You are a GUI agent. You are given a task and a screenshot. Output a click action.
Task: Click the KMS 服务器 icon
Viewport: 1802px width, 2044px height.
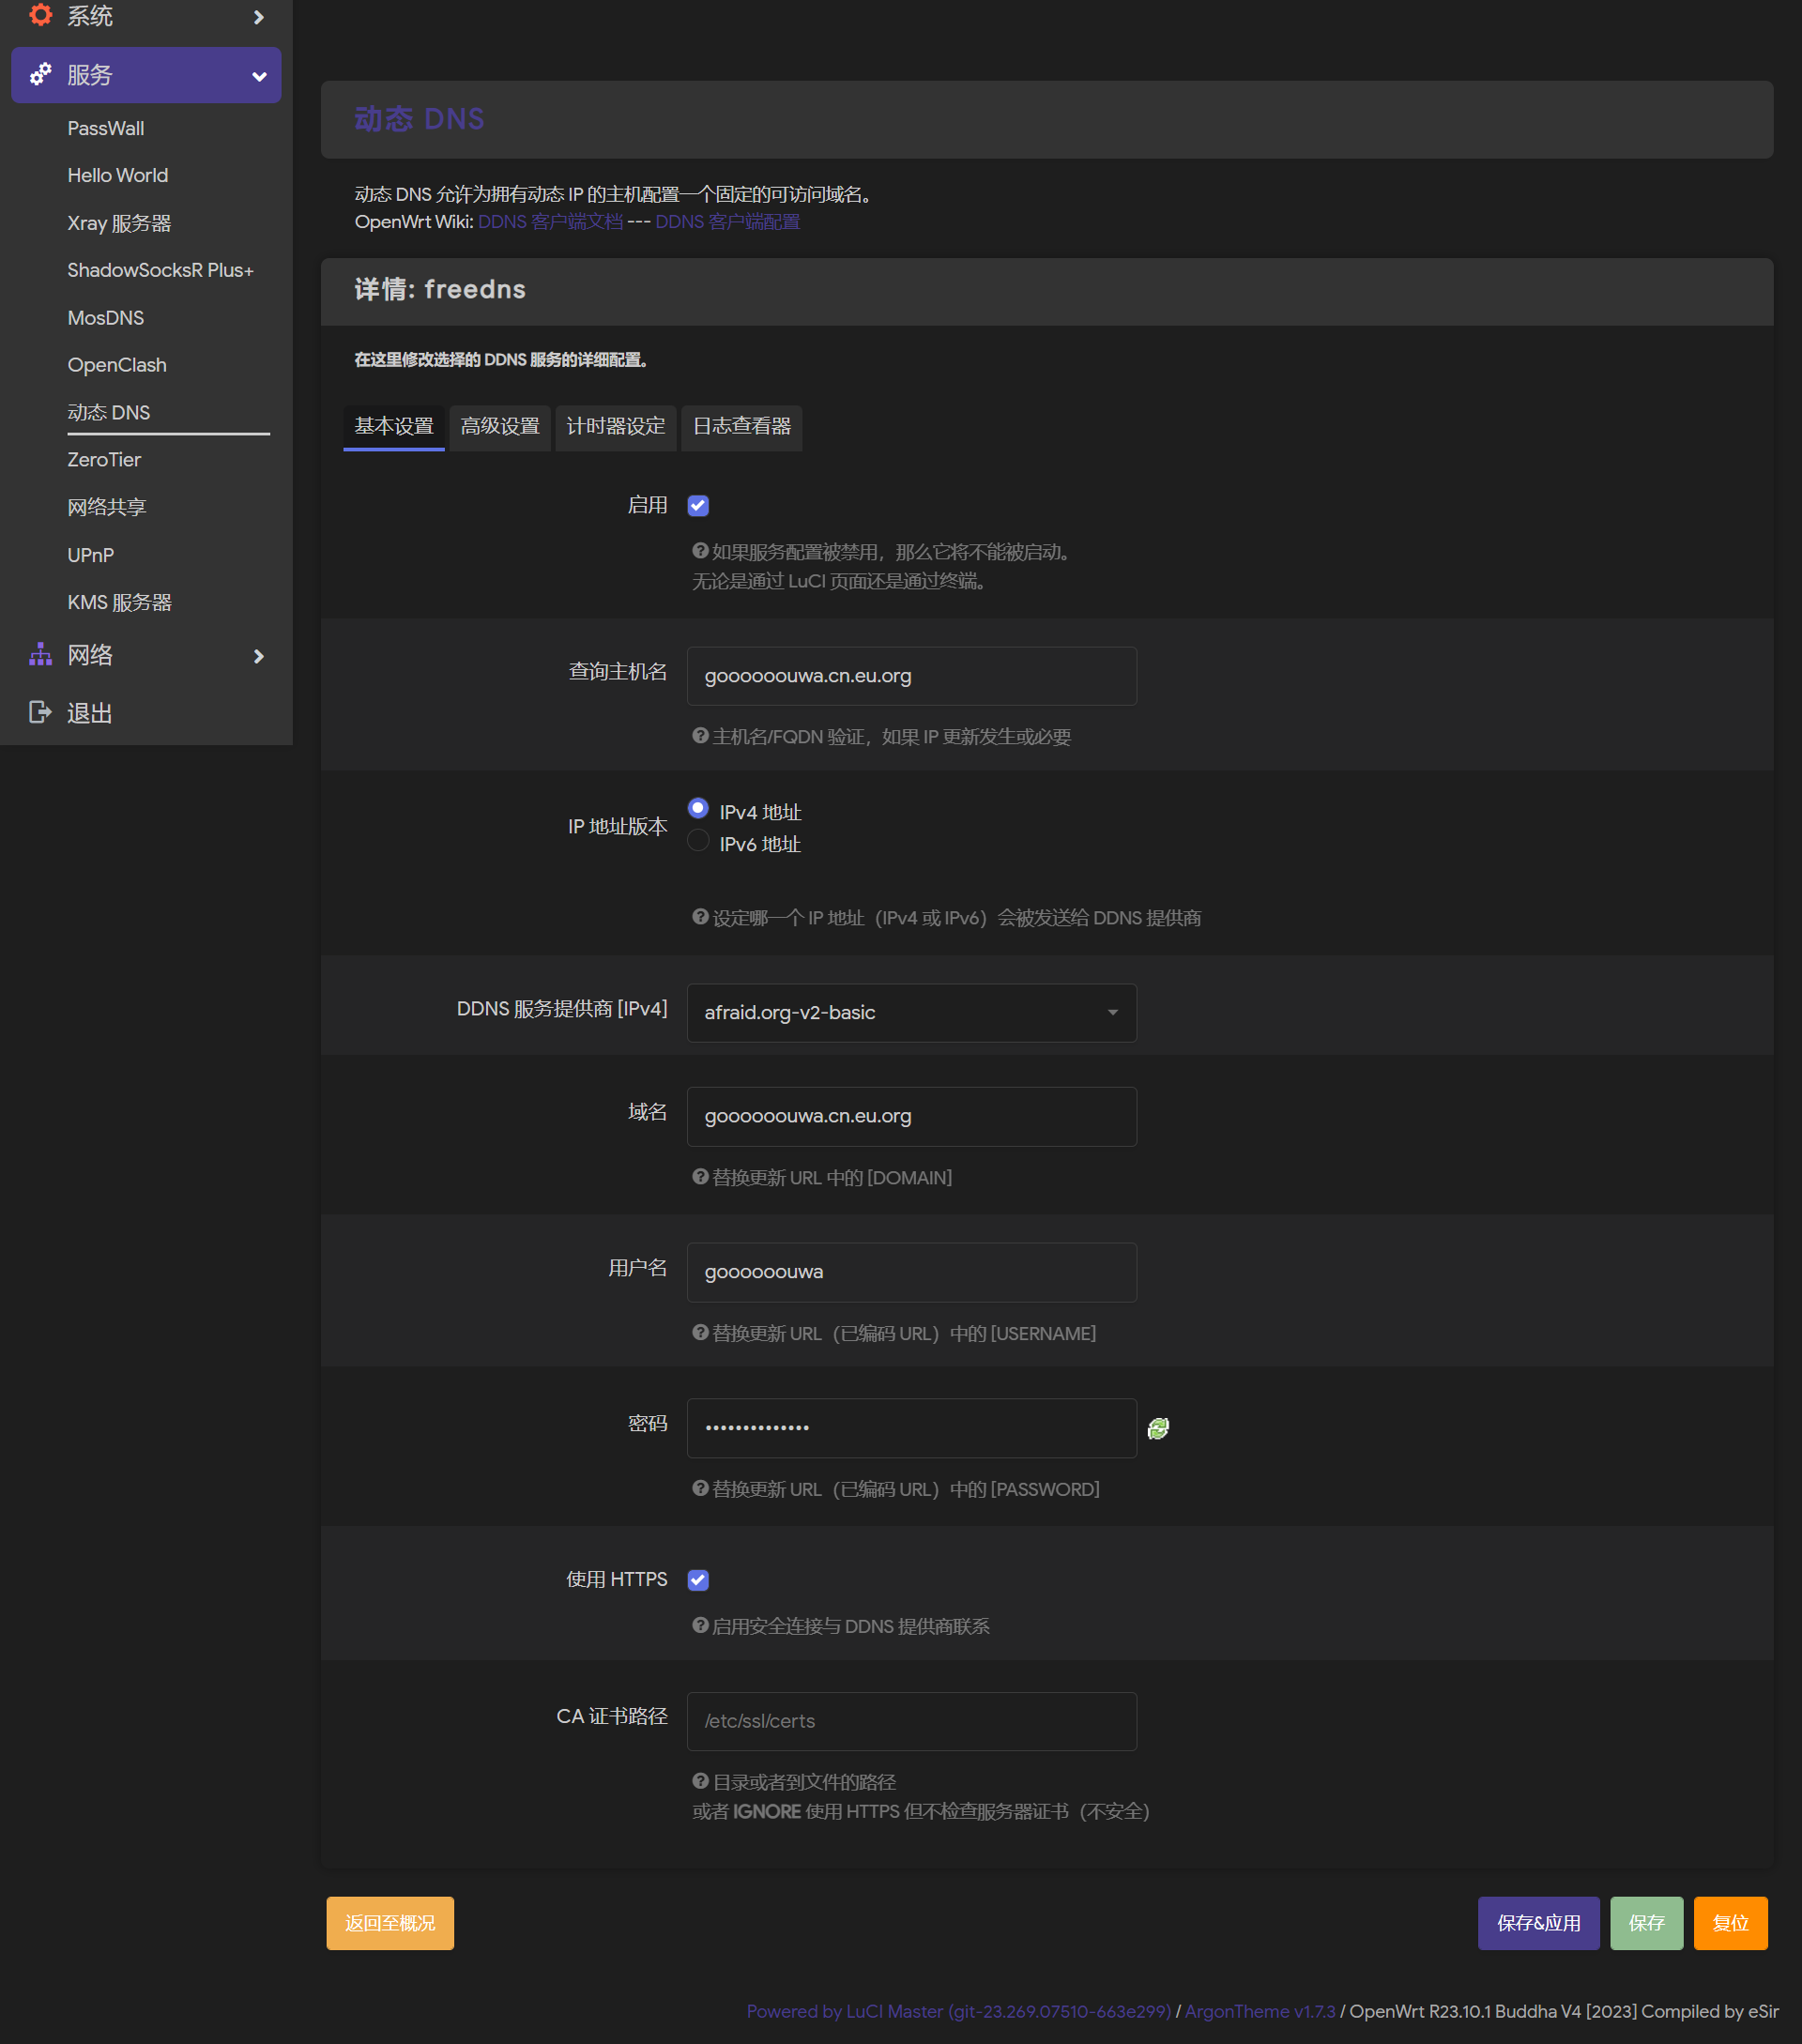pos(120,602)
